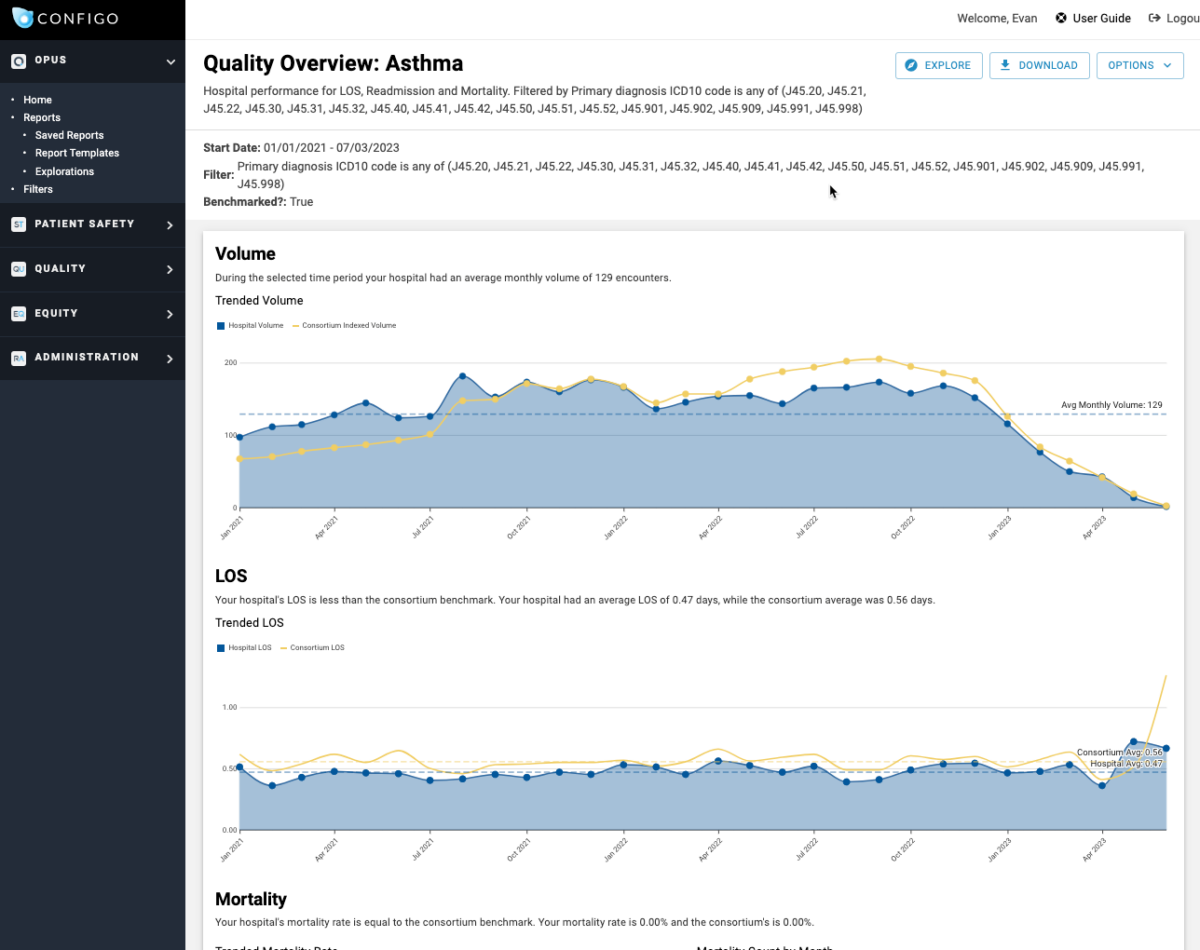Select Filters from the sidebar menu
This screenshot has width=1200, height=950.
pos(38,189)
